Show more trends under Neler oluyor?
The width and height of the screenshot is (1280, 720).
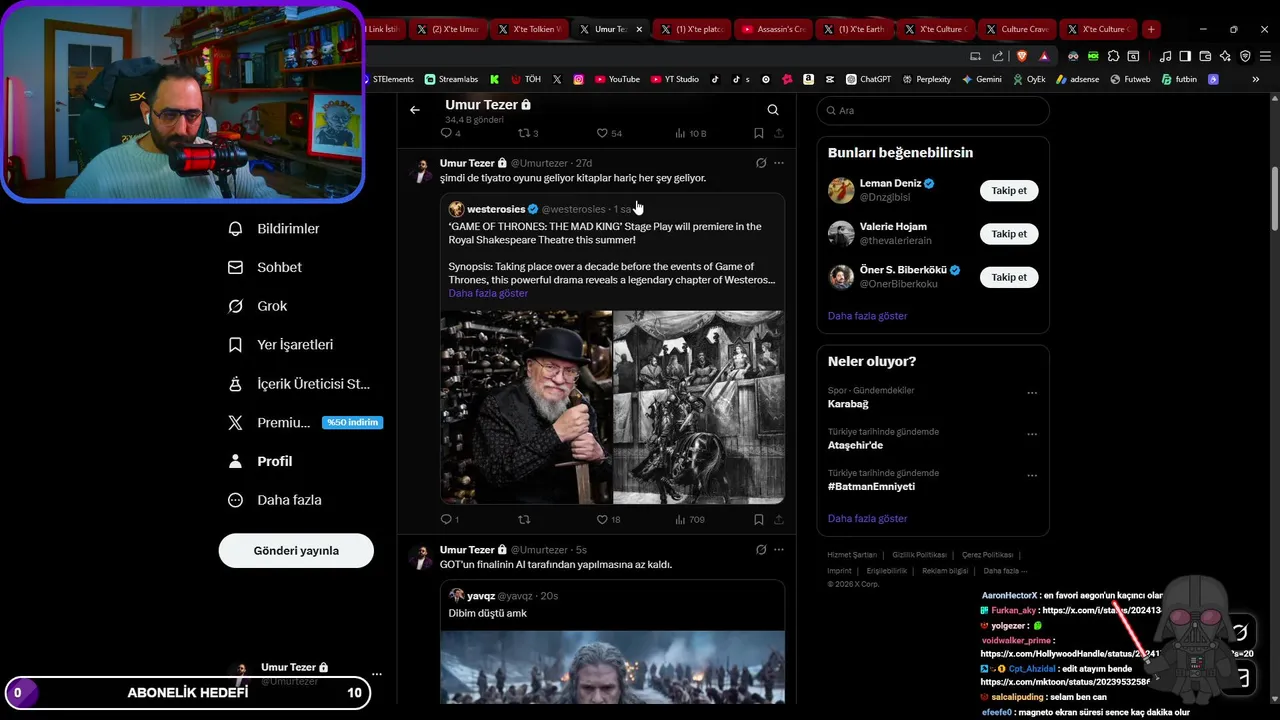click(867, 519)
